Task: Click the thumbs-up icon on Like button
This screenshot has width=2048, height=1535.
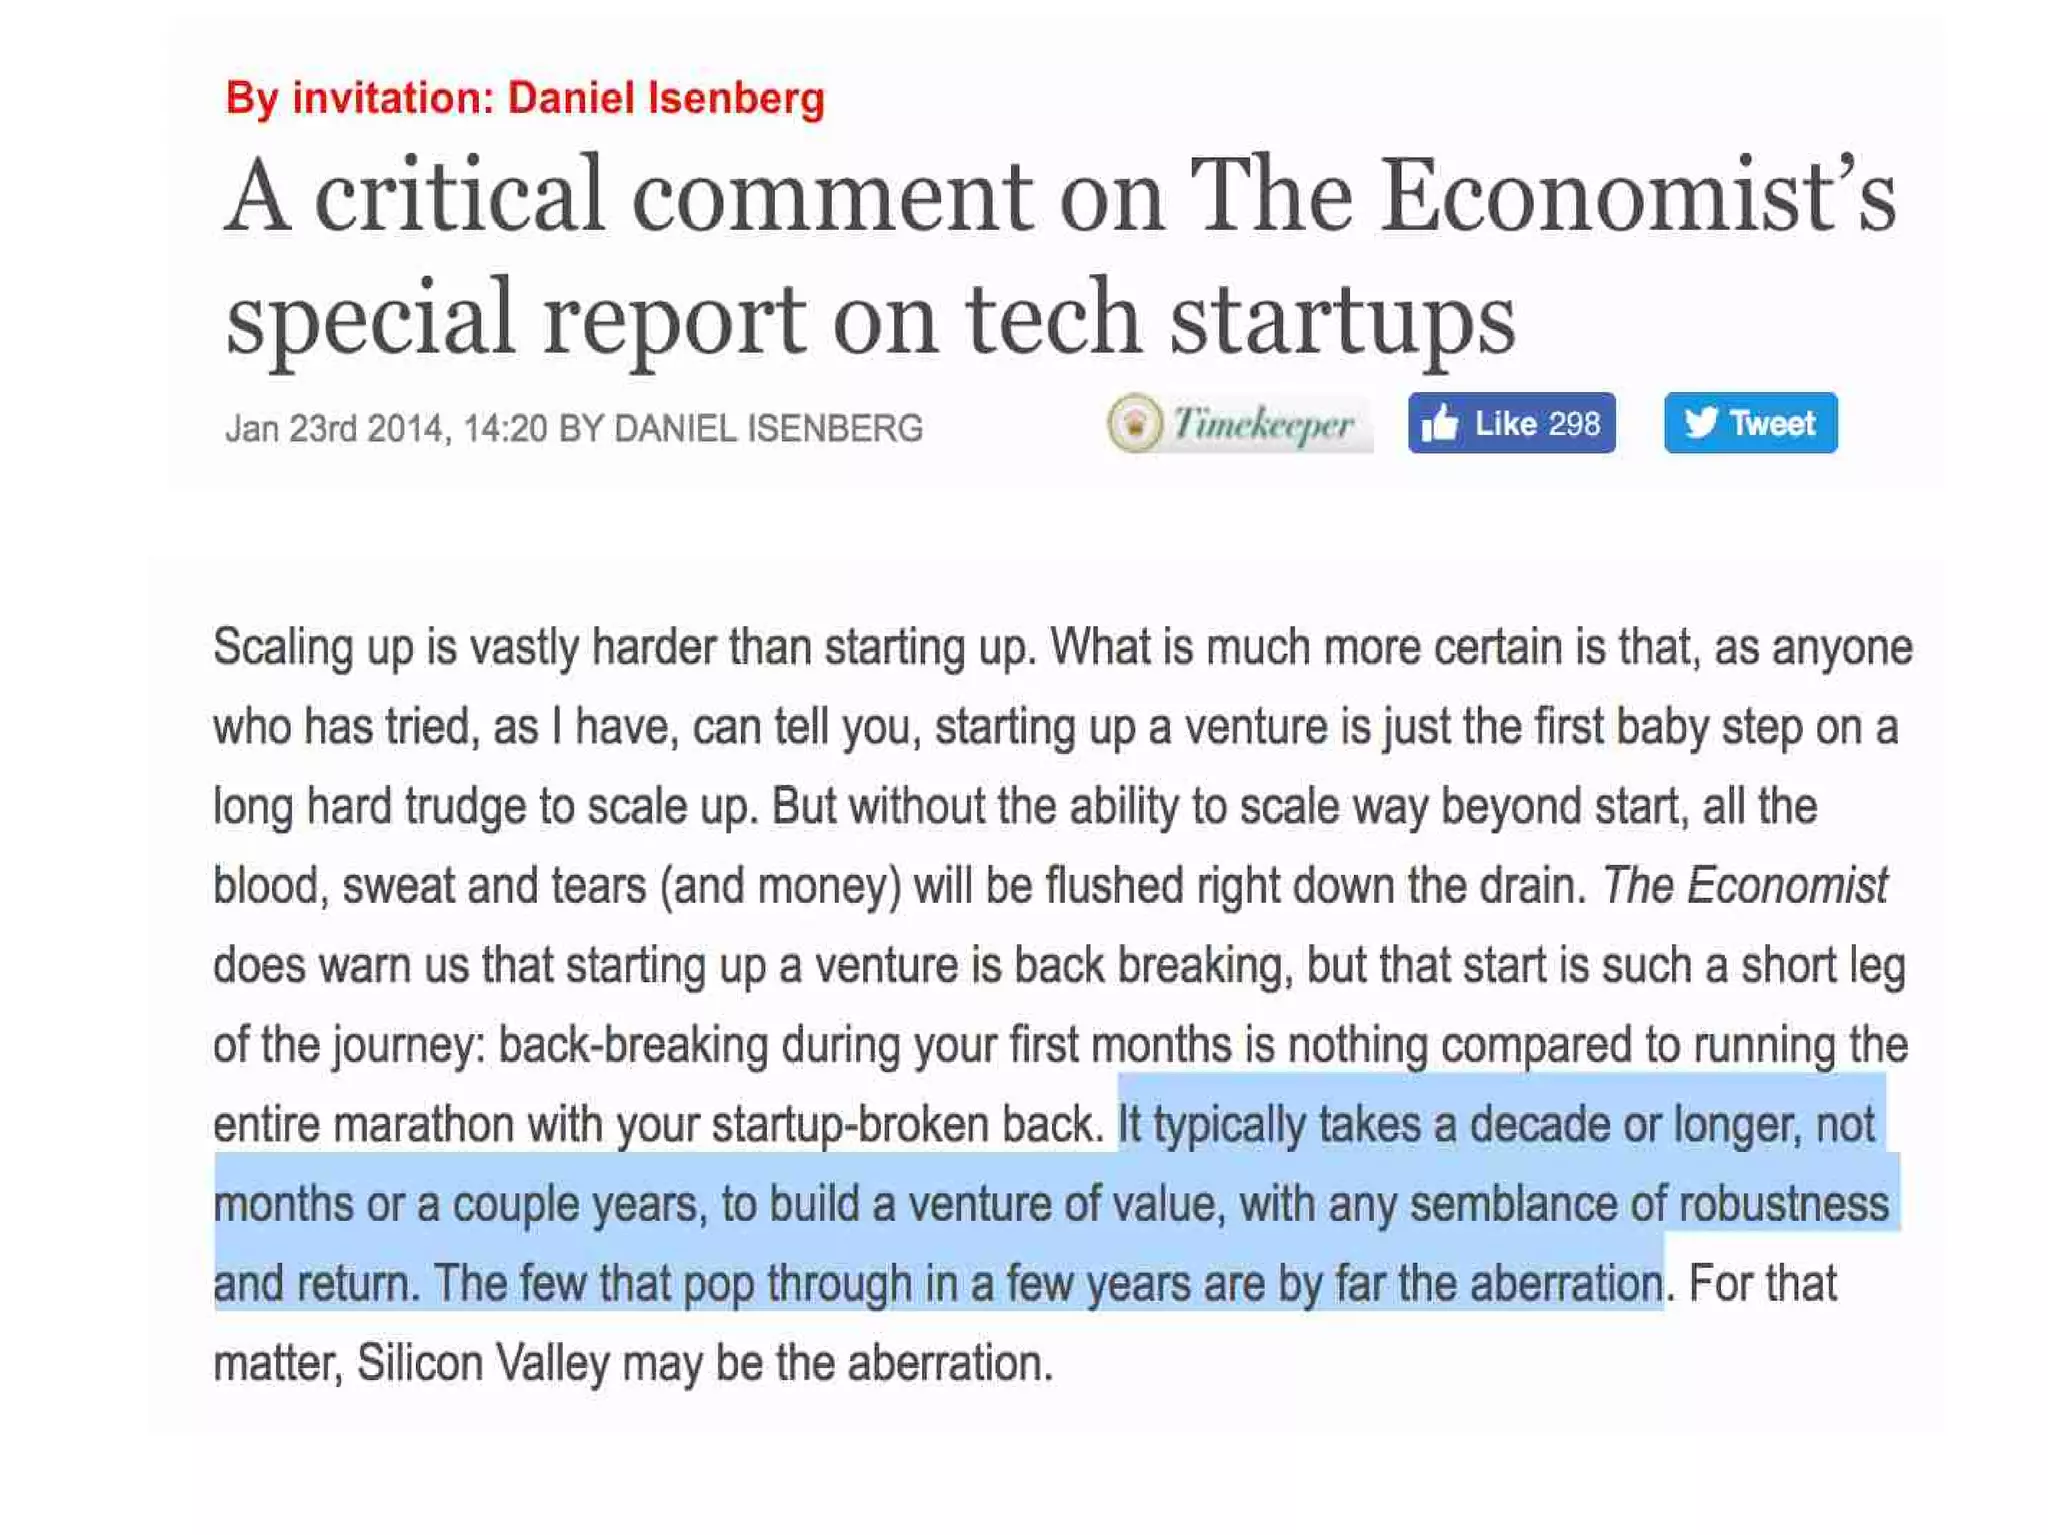Action: (x=1440, y=424)
